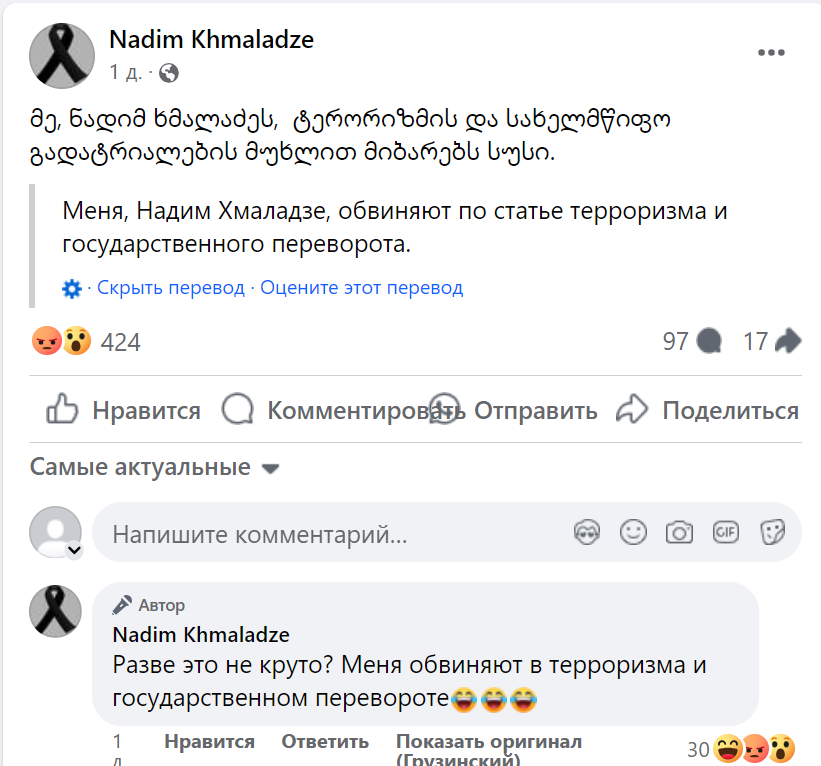Type in the Напишите комментарий field
821x766 pixels.
[330, 534]
